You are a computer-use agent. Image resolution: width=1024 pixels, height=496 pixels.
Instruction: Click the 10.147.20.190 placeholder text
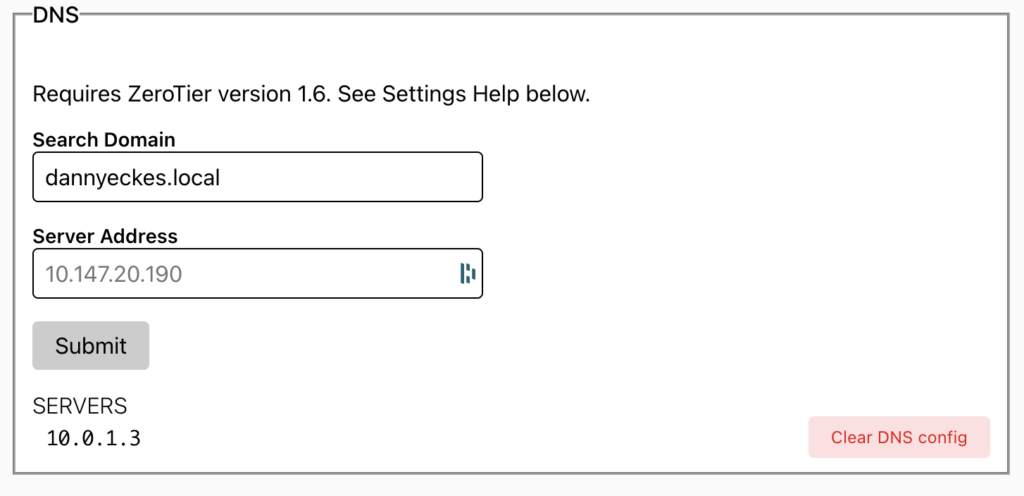click(x=113, y=274)
